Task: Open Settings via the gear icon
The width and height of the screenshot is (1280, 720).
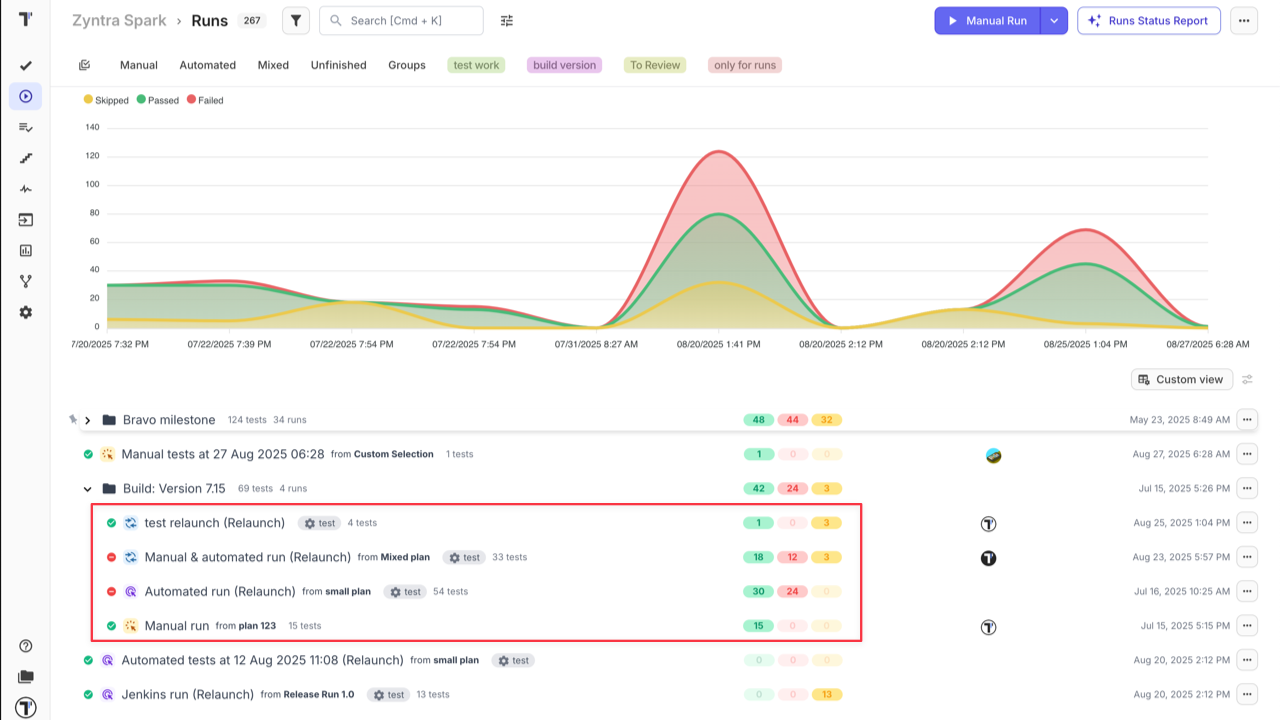Action: tap(25, 312)
